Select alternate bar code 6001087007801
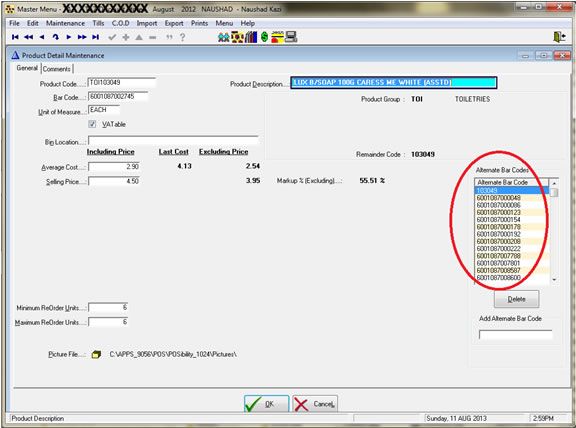Viewport: 576px width, 428px height. tap(512, 263)
